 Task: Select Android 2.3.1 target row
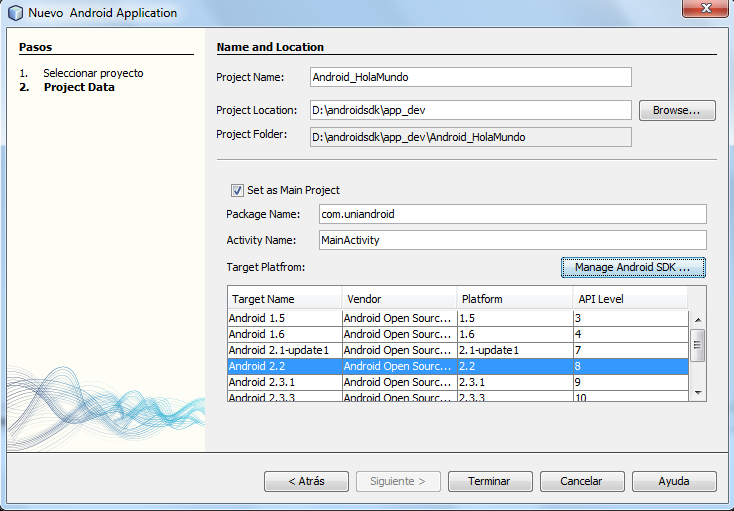click(x=284, y=382)
